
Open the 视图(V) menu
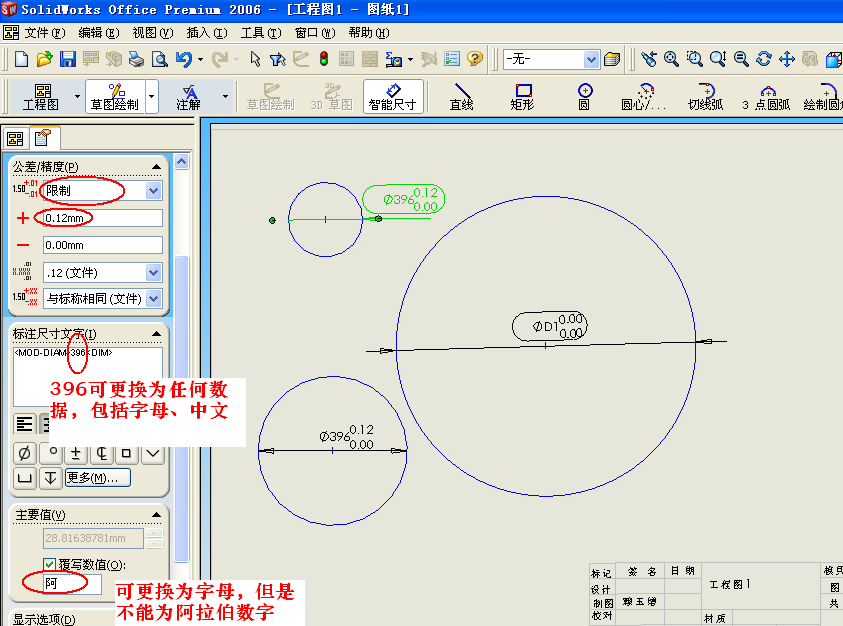pos(153,33)
